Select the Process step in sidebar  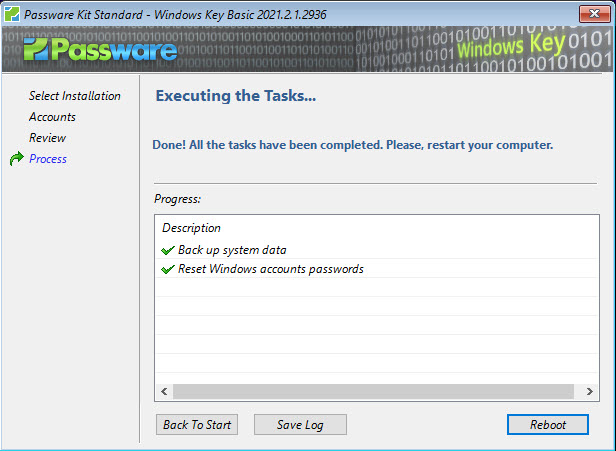point(48,159)
